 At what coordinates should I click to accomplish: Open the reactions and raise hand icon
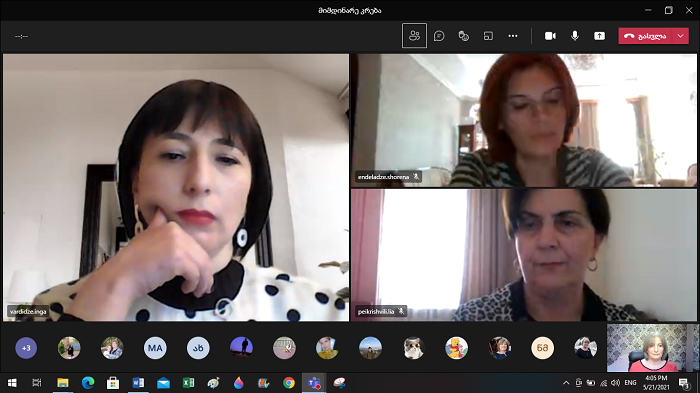point(464,36)
